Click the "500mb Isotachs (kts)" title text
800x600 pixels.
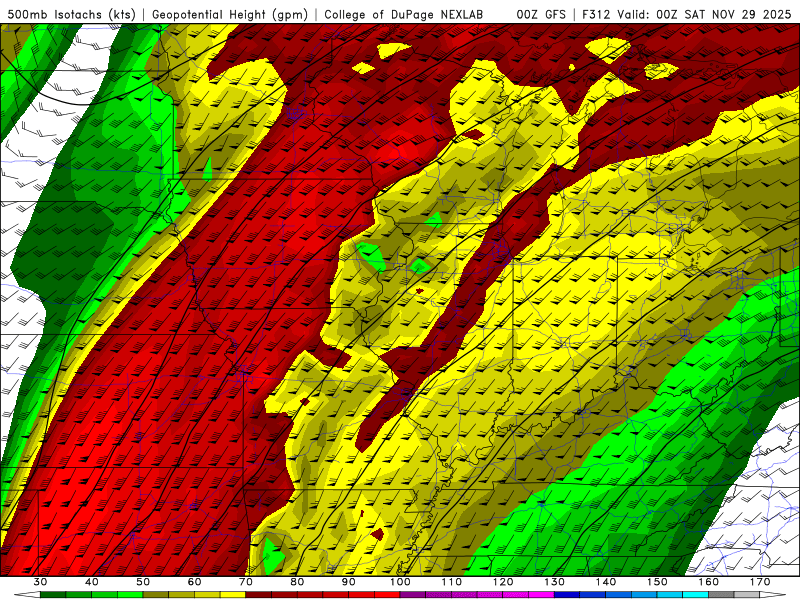(71, 15)
